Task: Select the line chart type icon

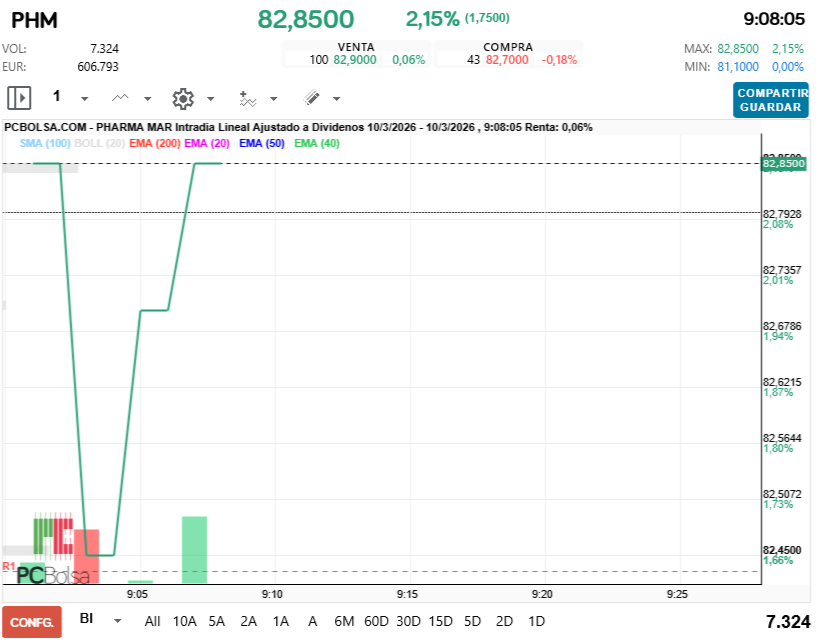Action: pyautogui.click(x=119, y=97)
